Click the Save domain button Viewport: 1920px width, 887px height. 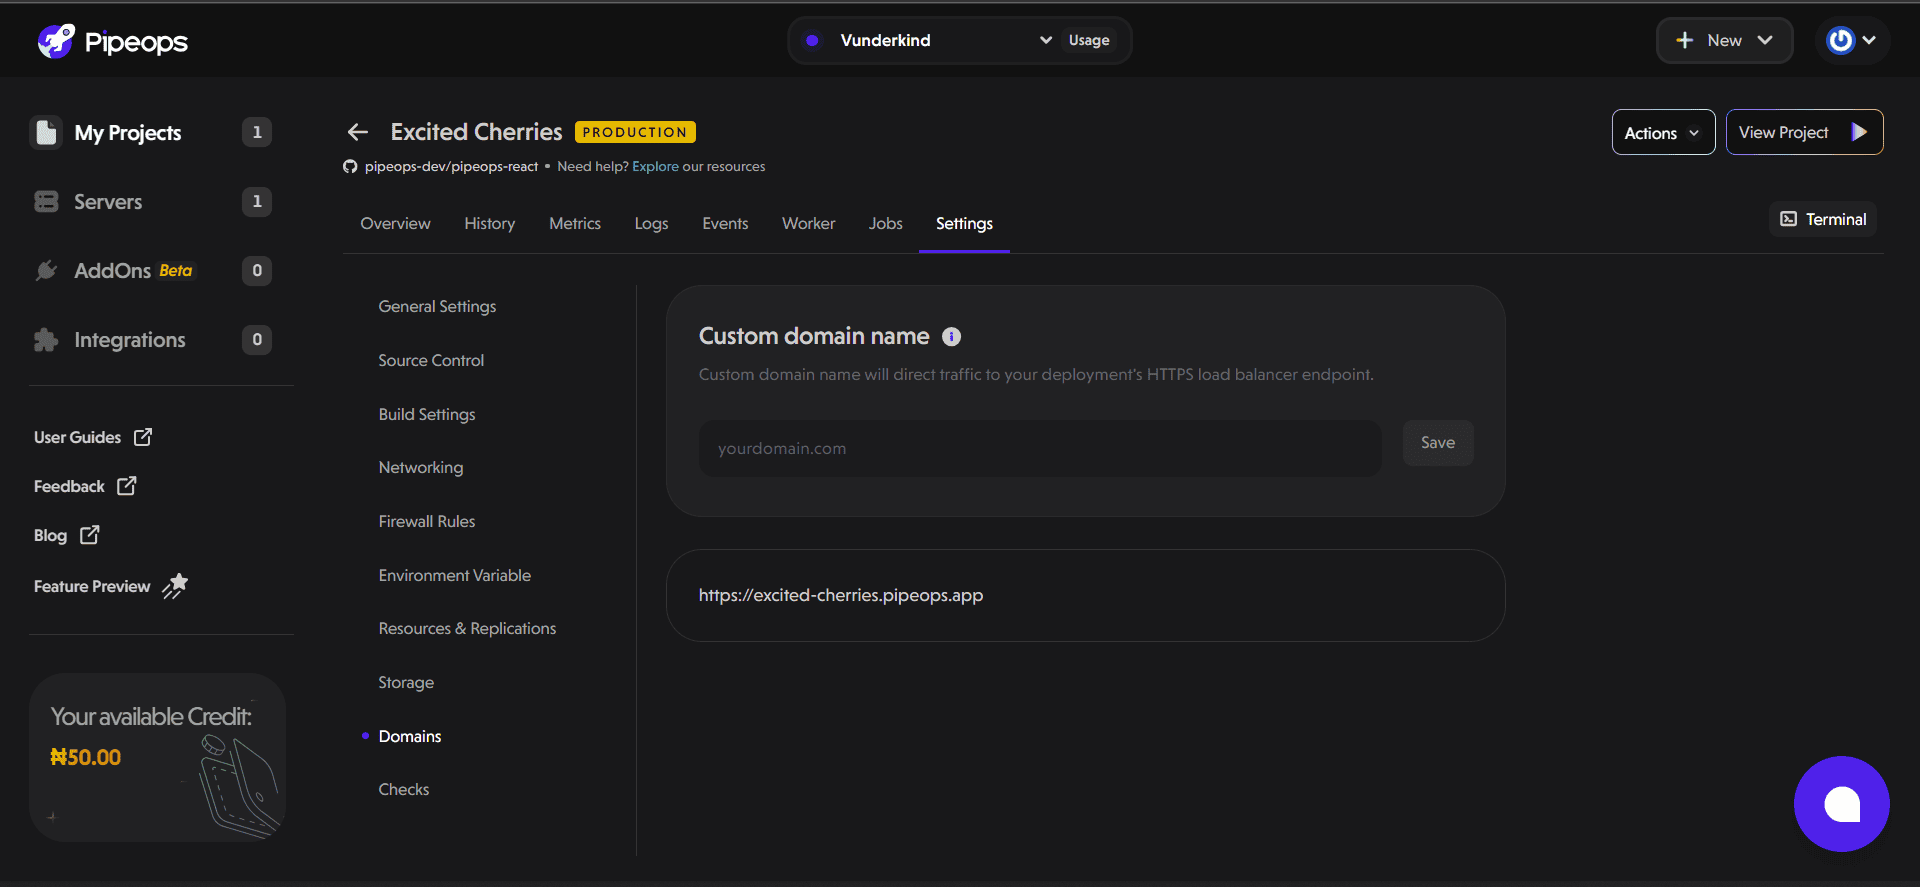tap(1438, 443)
